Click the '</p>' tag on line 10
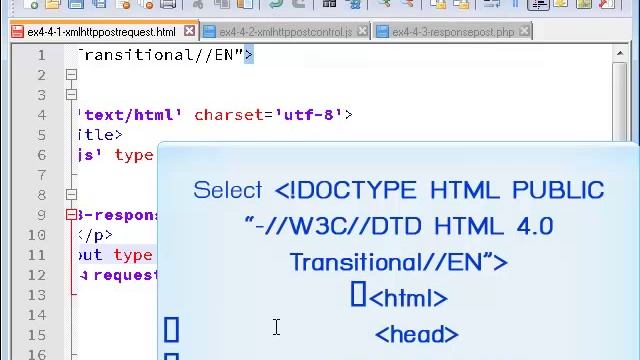This screenshot has width=640, height=360. (x=95, y=235)
